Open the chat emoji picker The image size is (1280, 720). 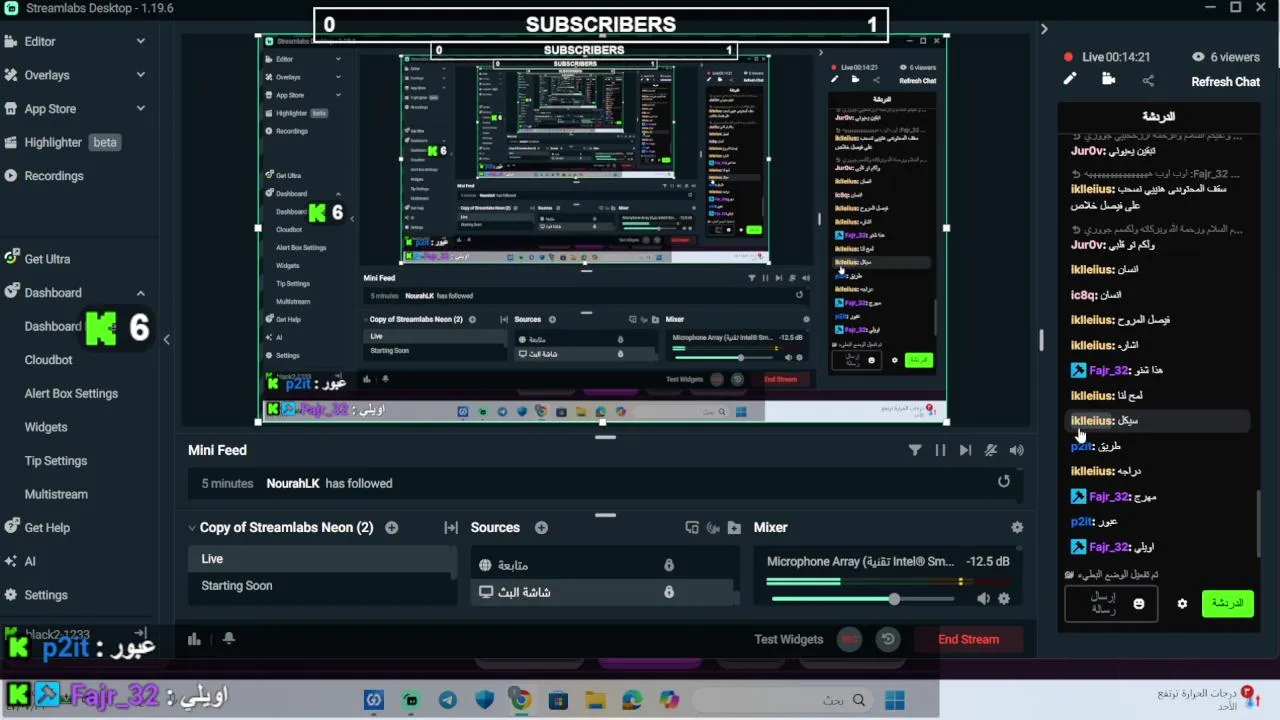pyautogui.click(x=1138, y=604)
